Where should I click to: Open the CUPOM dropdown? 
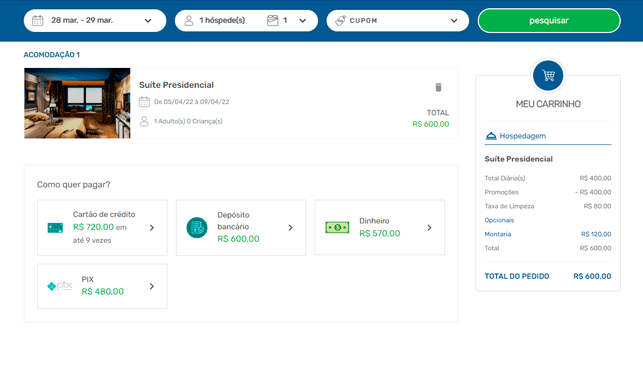(454, 21)
